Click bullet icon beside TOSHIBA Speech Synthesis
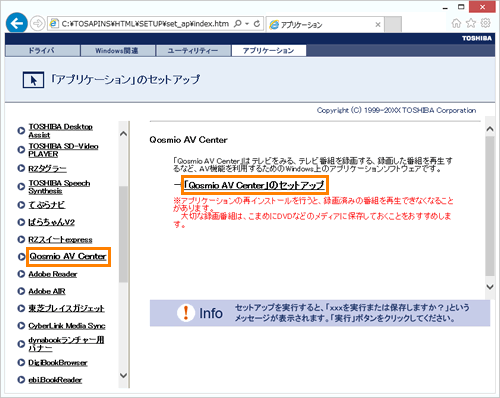This screenshot has height=398, width=500. point(21,187)
